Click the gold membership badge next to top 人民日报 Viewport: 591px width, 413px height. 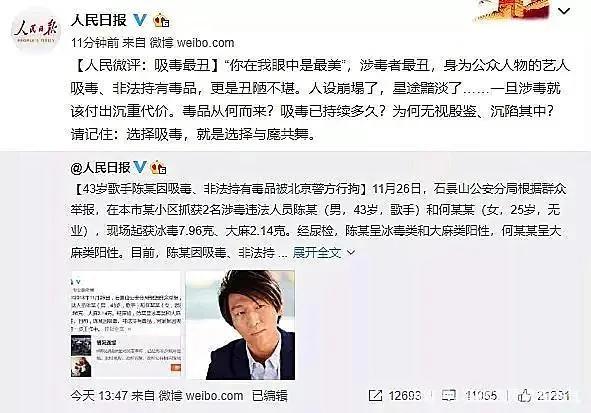coord(161,20)
